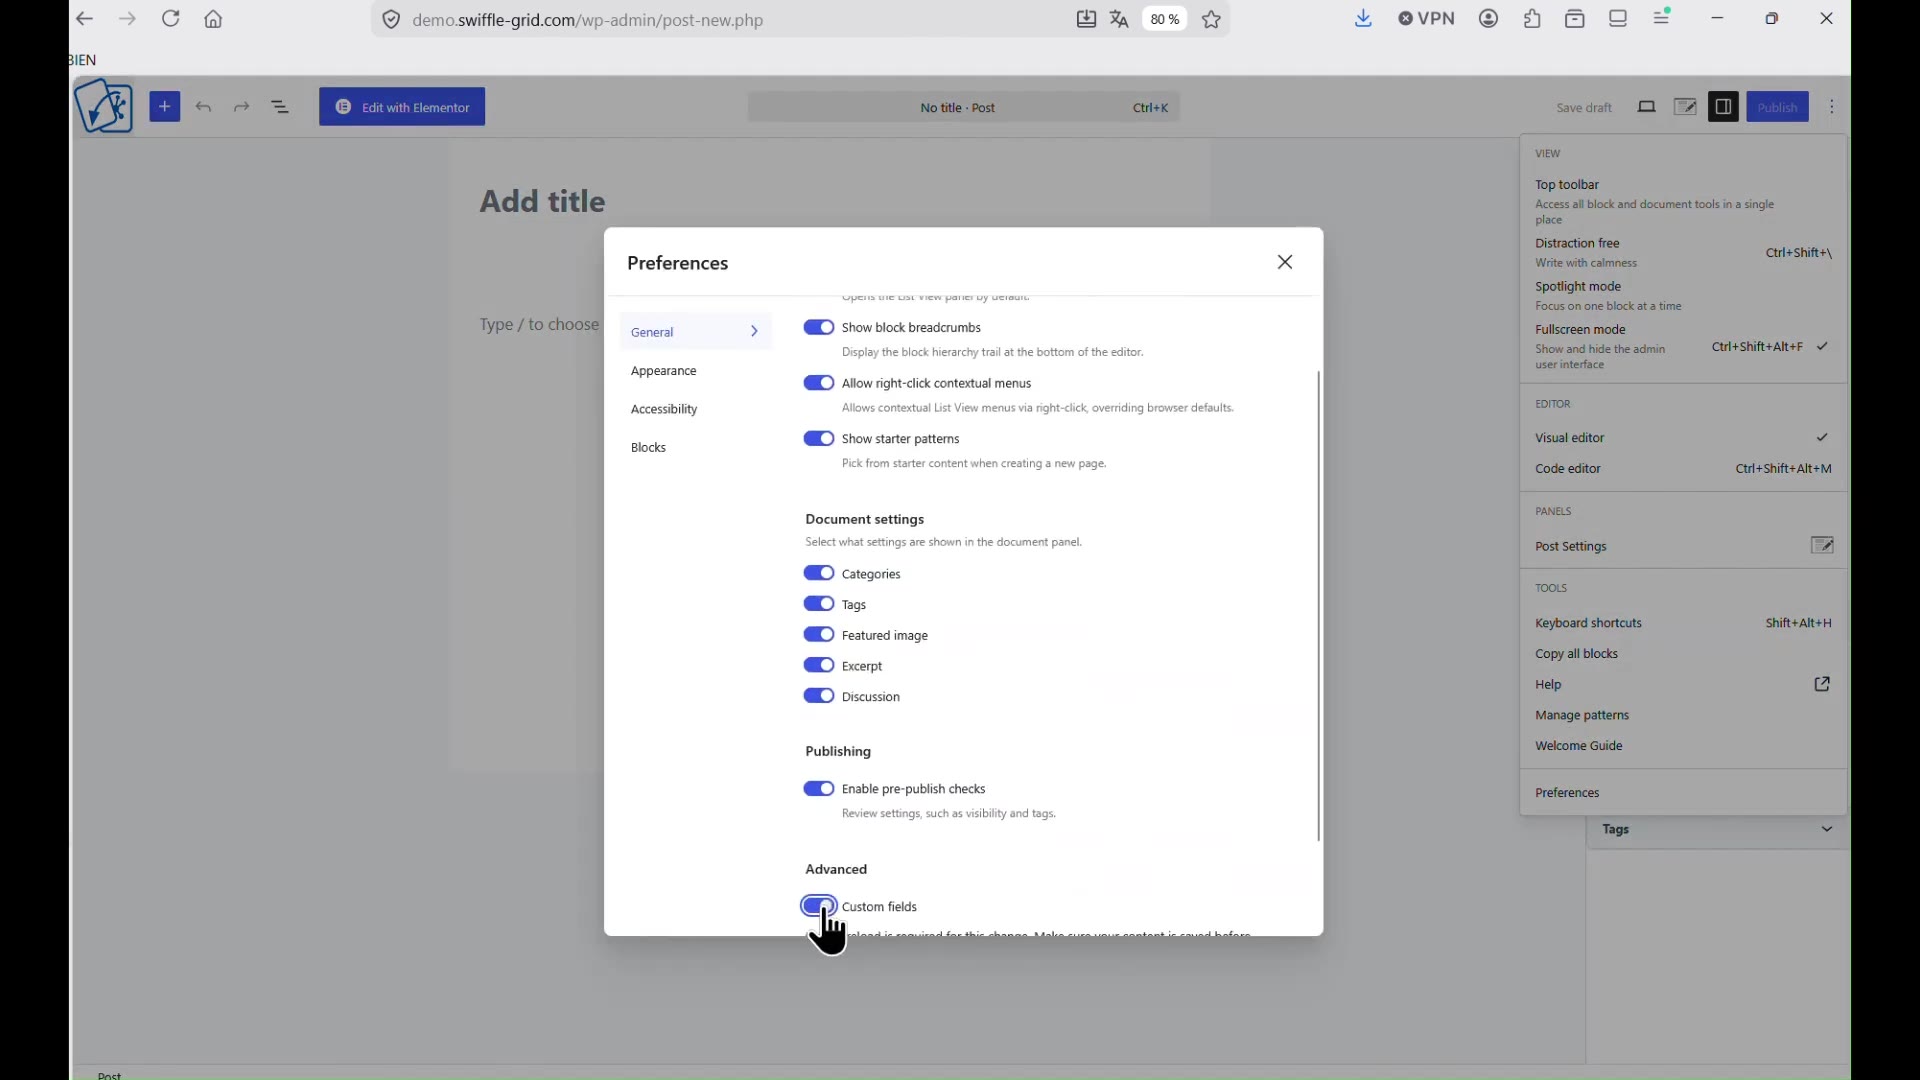Open browser home icon
1920x1080 pixels.
point(214,19)
